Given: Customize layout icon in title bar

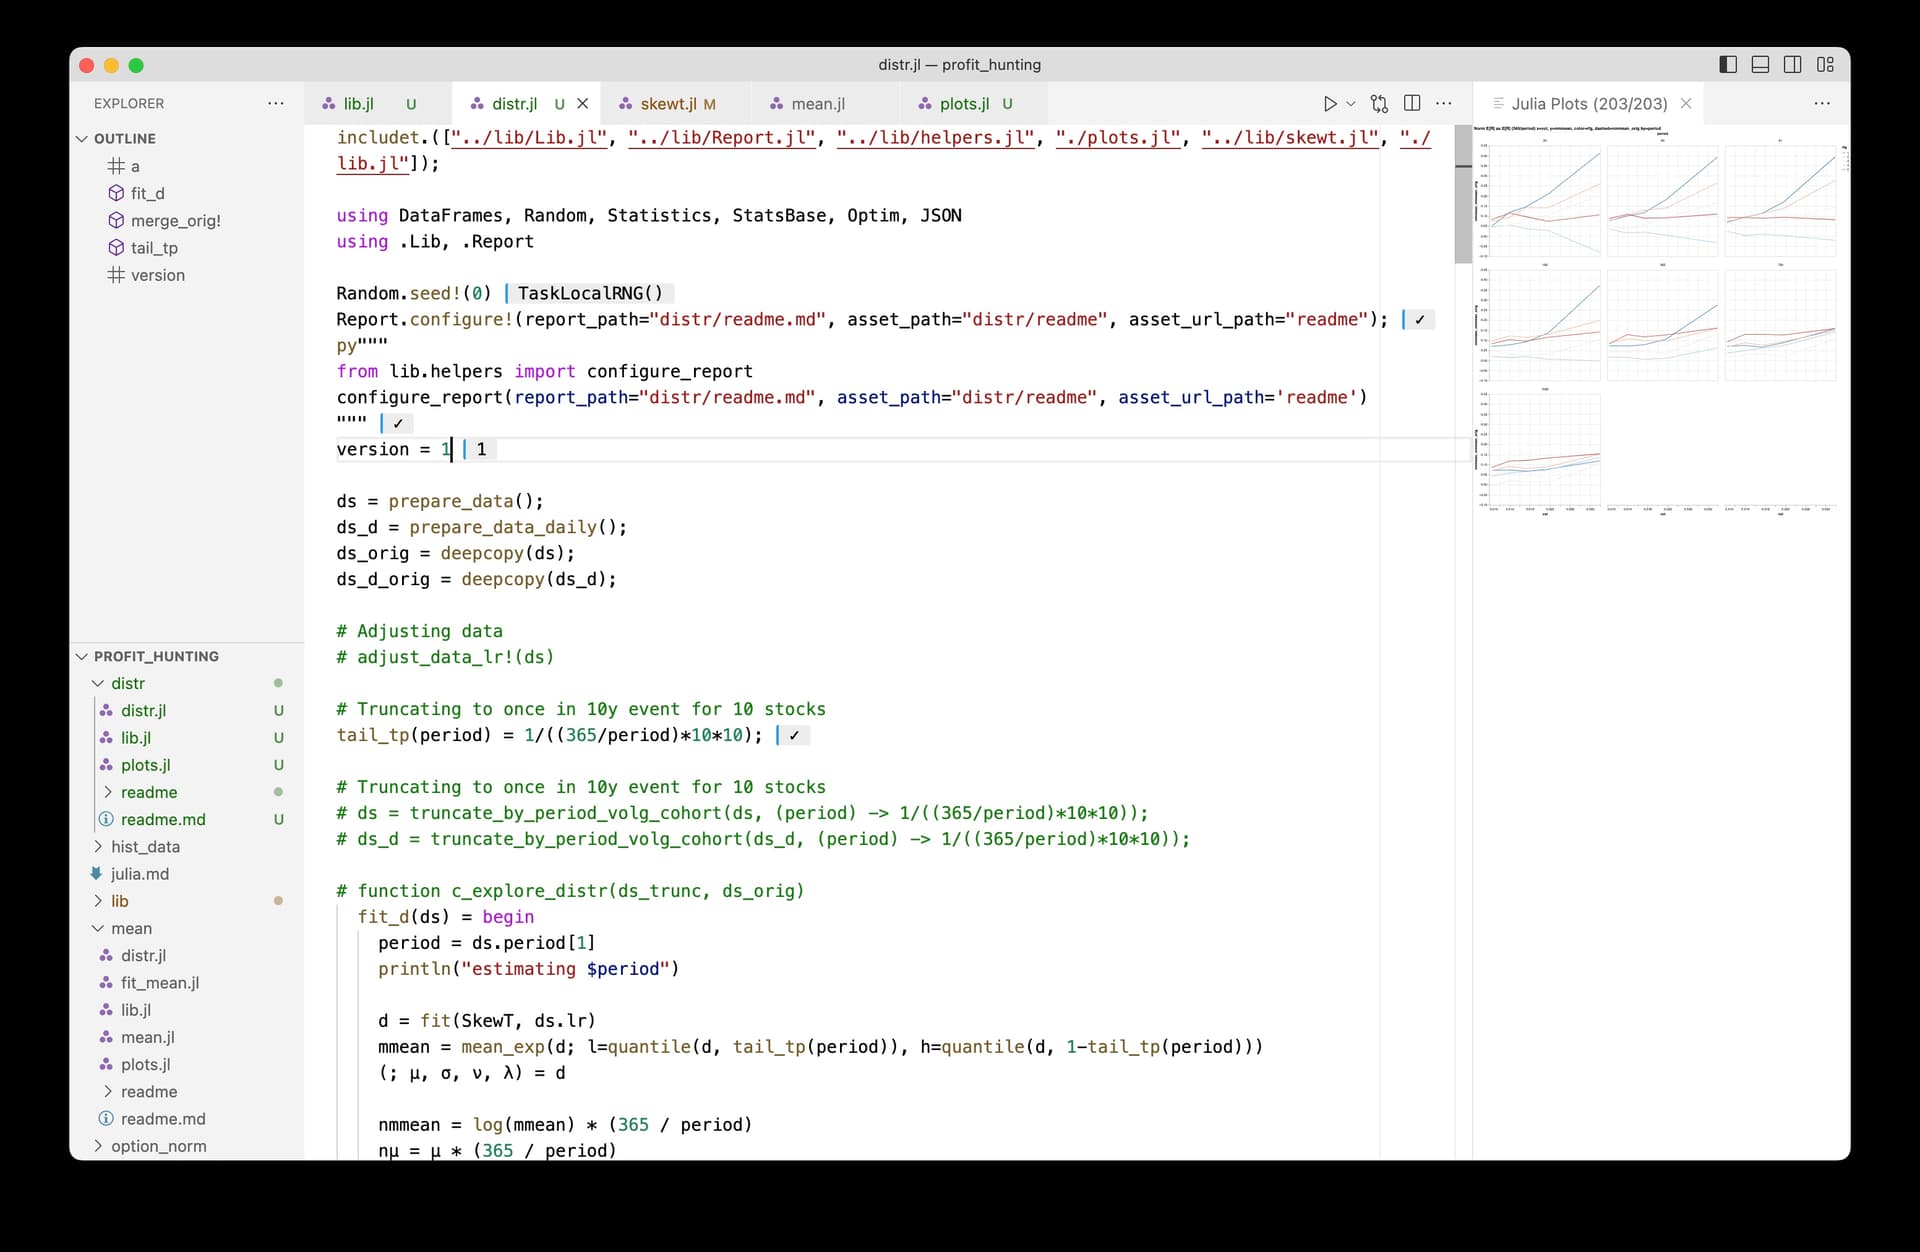Looking at the screenshot, I should 1825,64.
